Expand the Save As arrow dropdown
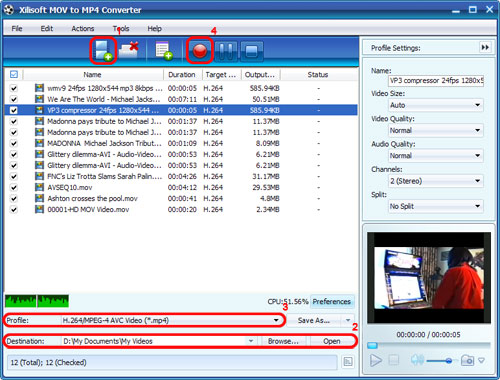 point(348,320)
